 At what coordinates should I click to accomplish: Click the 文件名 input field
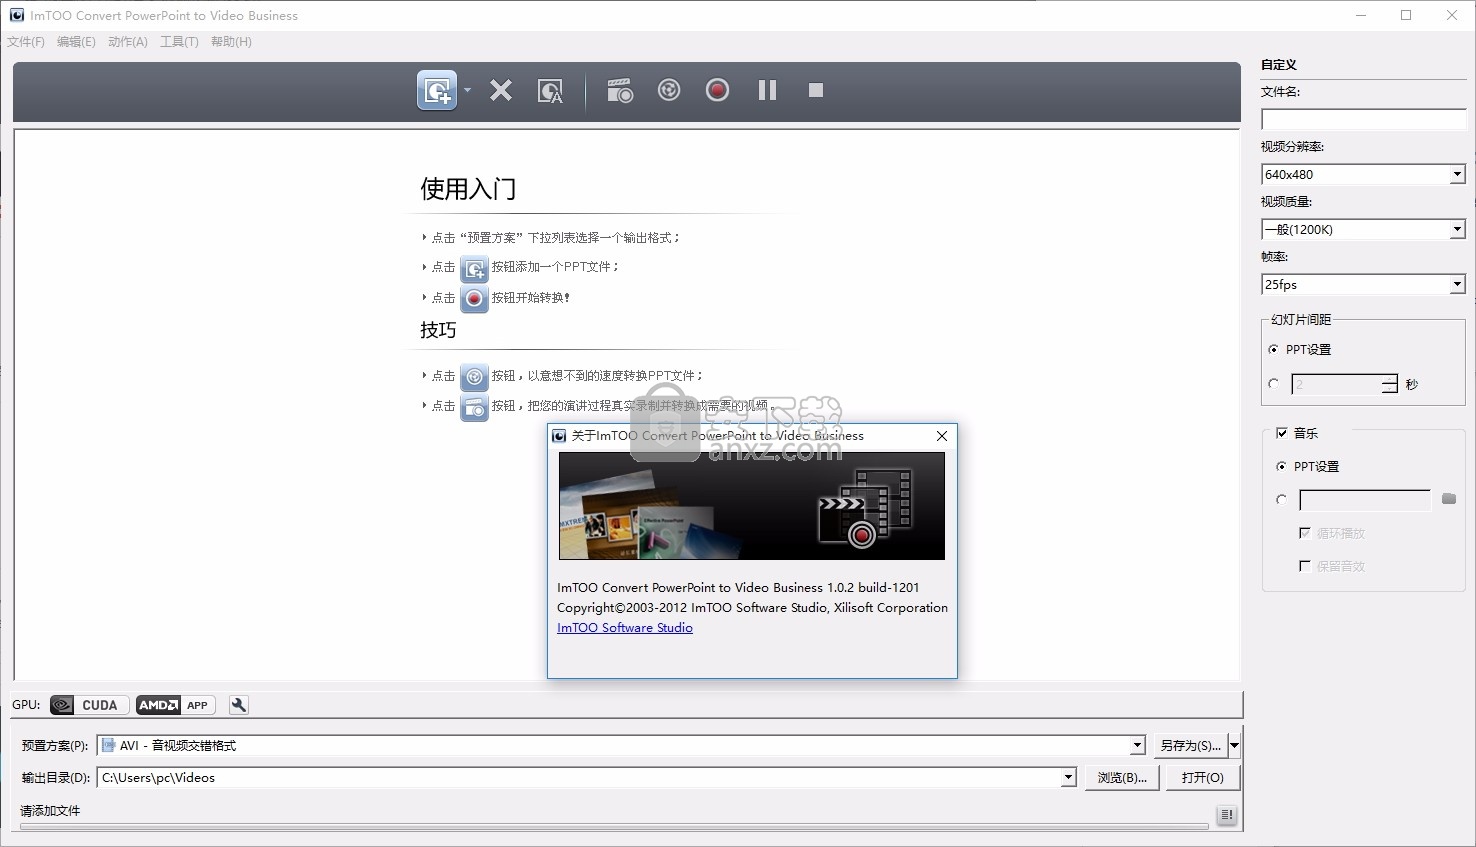[x=1363, y=120]
